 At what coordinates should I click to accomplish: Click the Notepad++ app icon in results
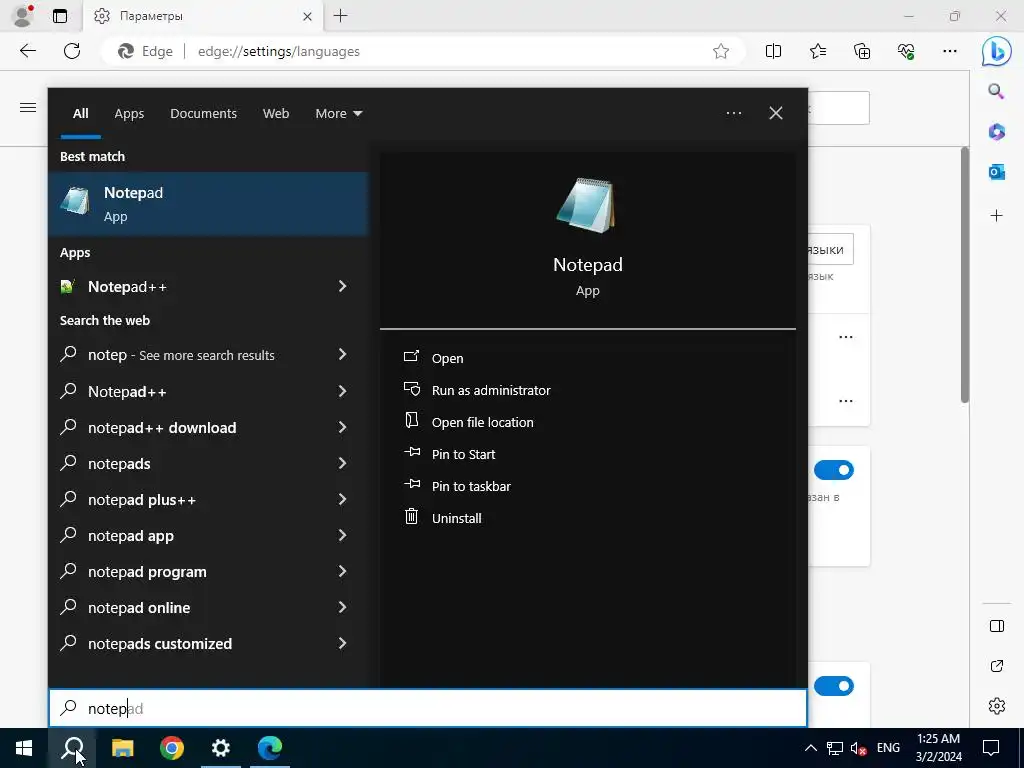68,287
